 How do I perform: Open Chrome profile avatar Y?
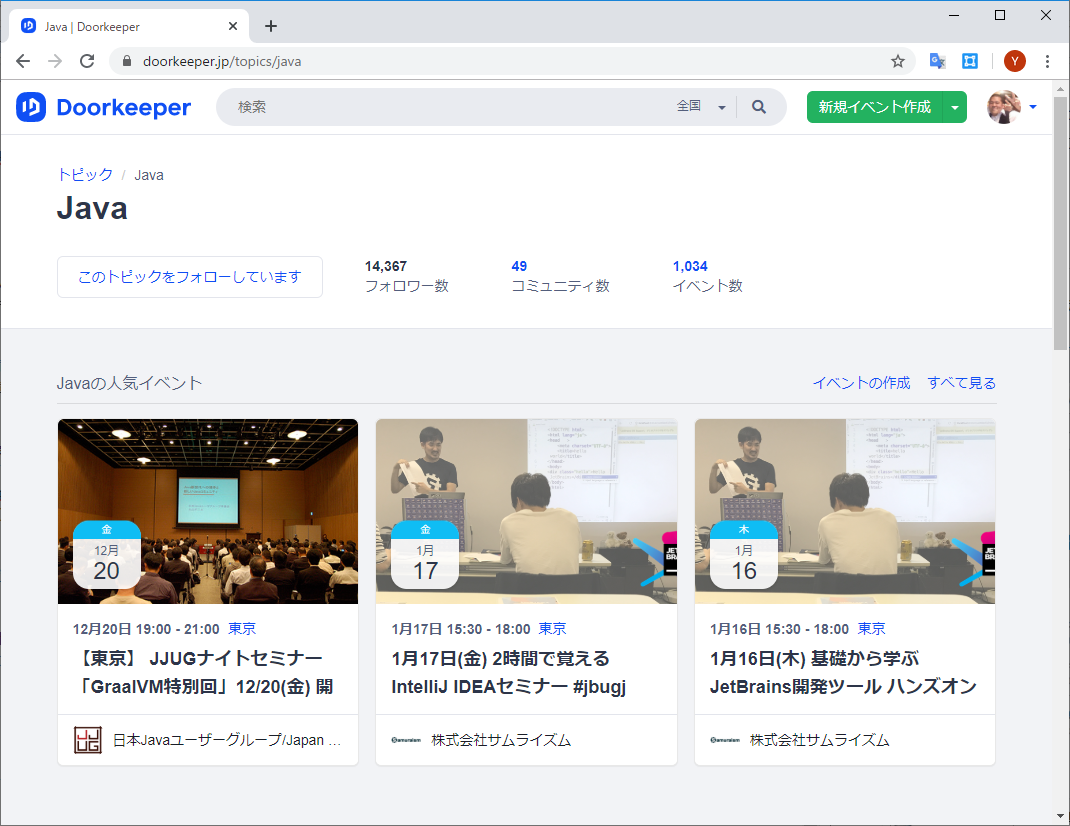(1015, 61)
